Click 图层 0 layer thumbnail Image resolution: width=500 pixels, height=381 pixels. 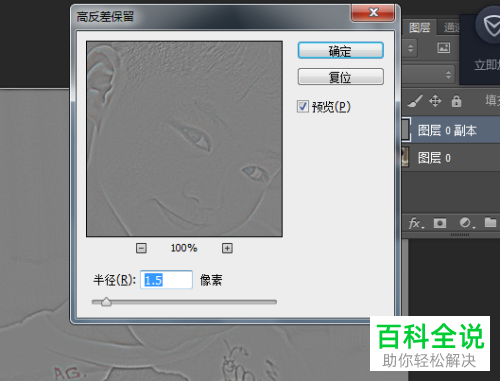[406, 157]
